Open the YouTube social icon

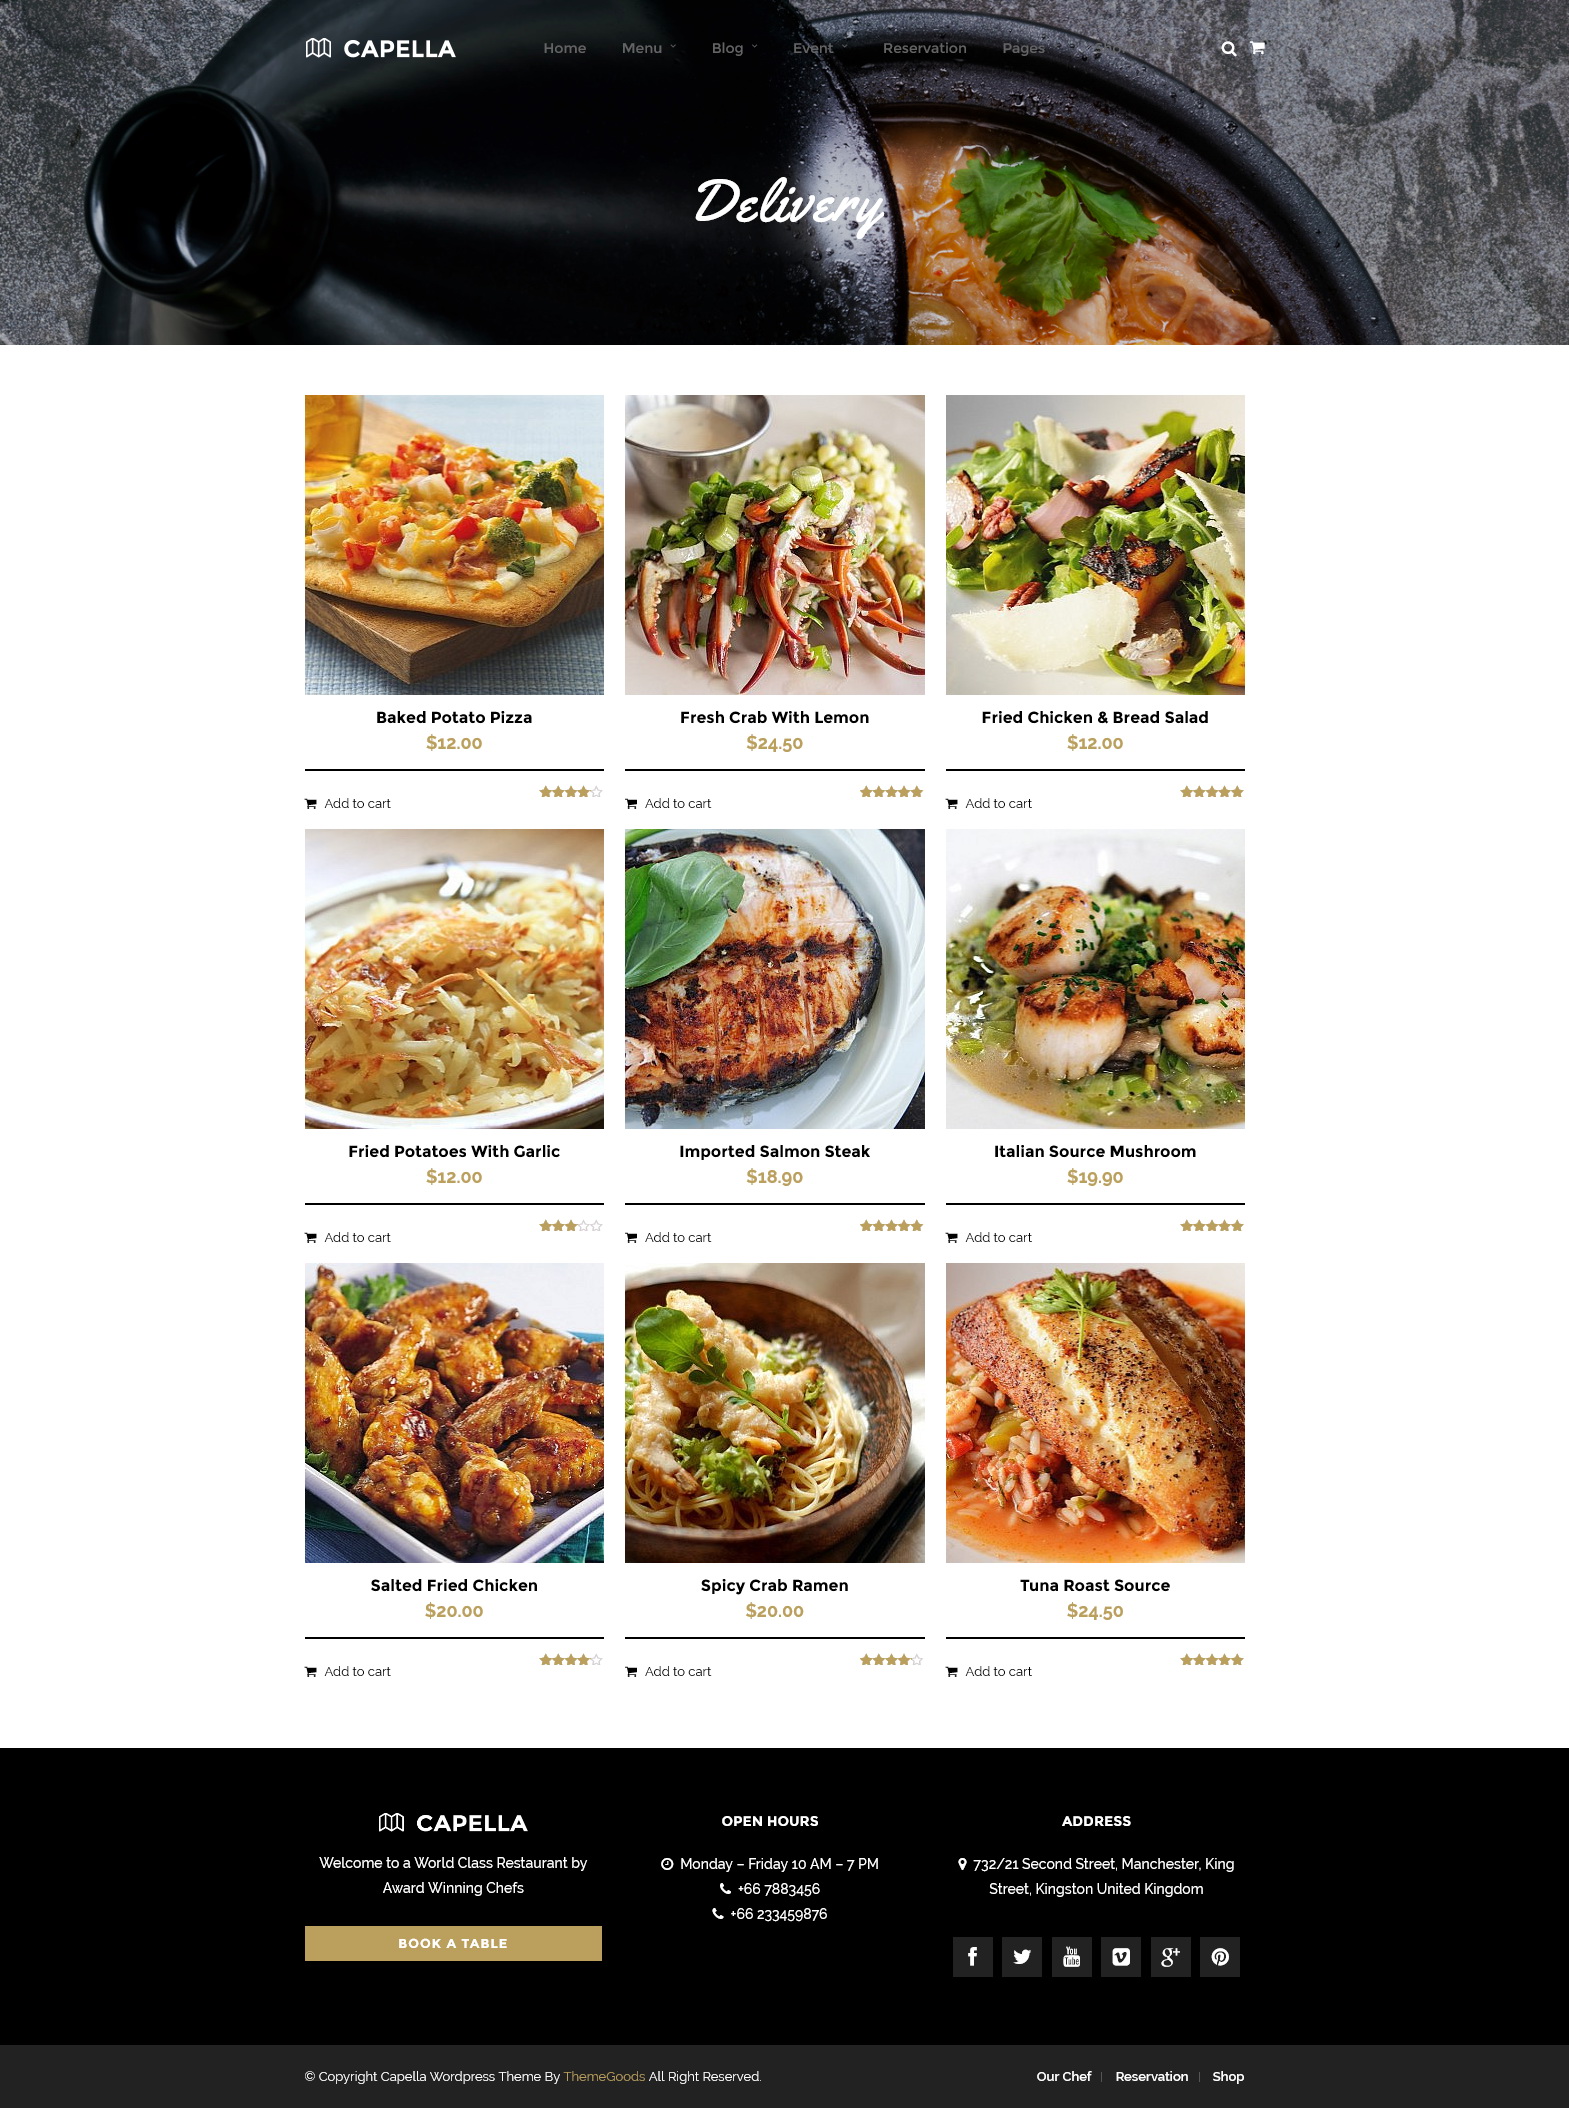pos(1071,1957)
